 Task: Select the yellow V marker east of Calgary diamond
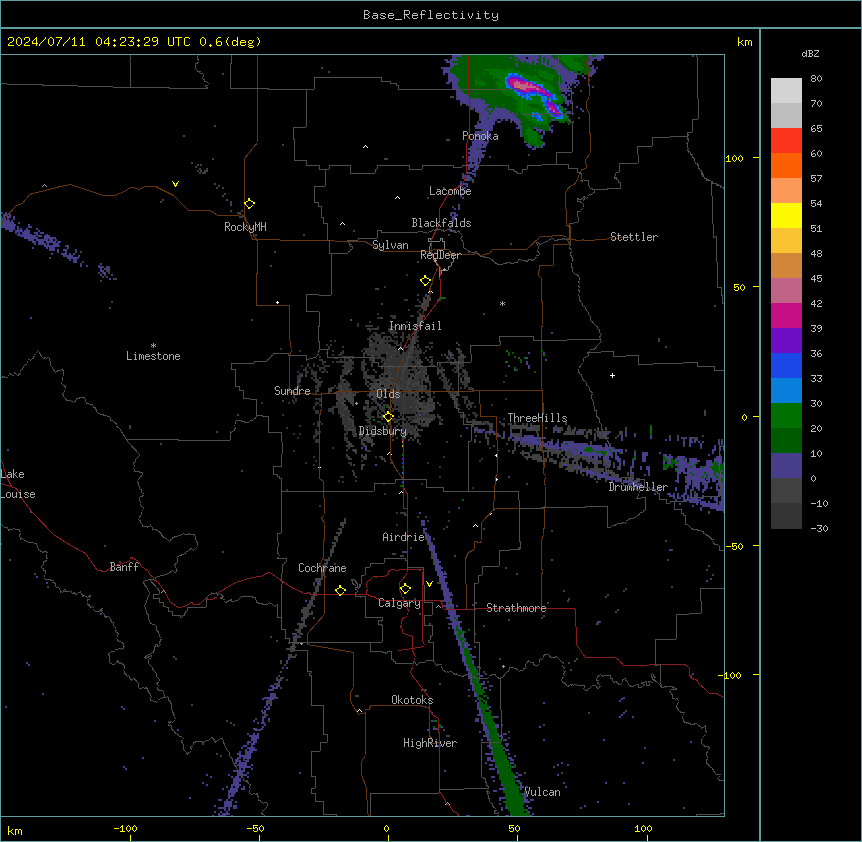pos(429,584)
